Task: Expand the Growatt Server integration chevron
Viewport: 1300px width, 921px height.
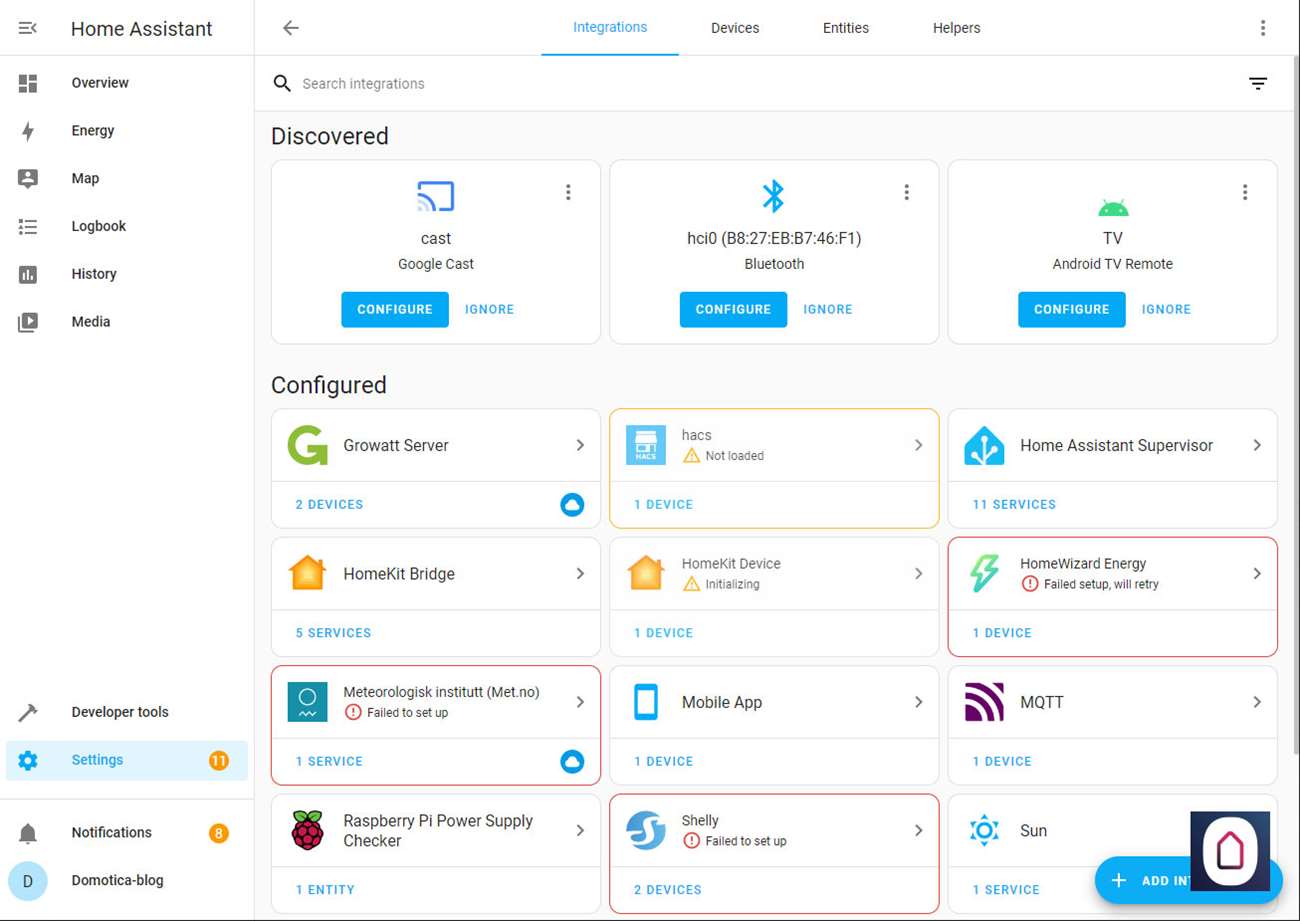Action: click(580, 445)
